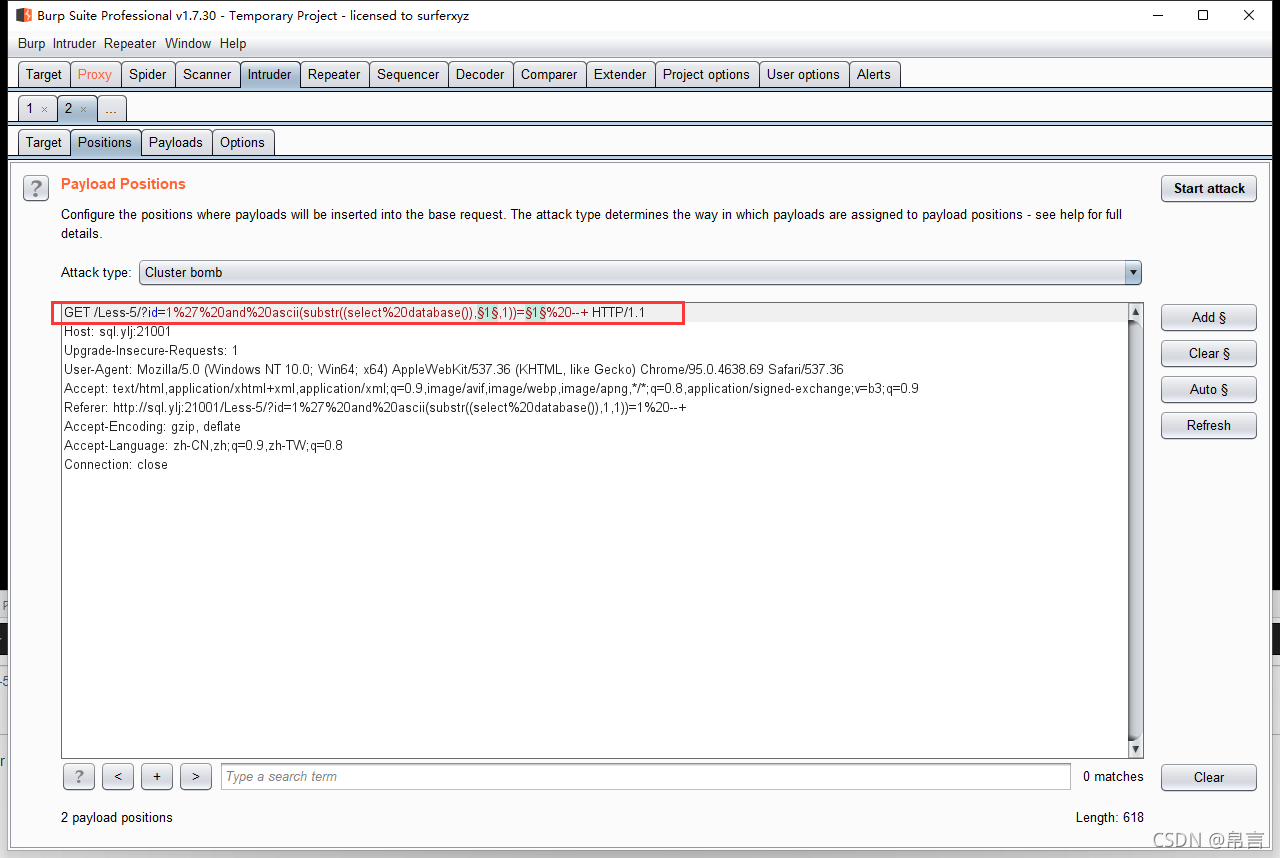Close Intruder attack tab 2
Image resolution: width=1280 pixels, height=858 pixels.
[83, 109]
